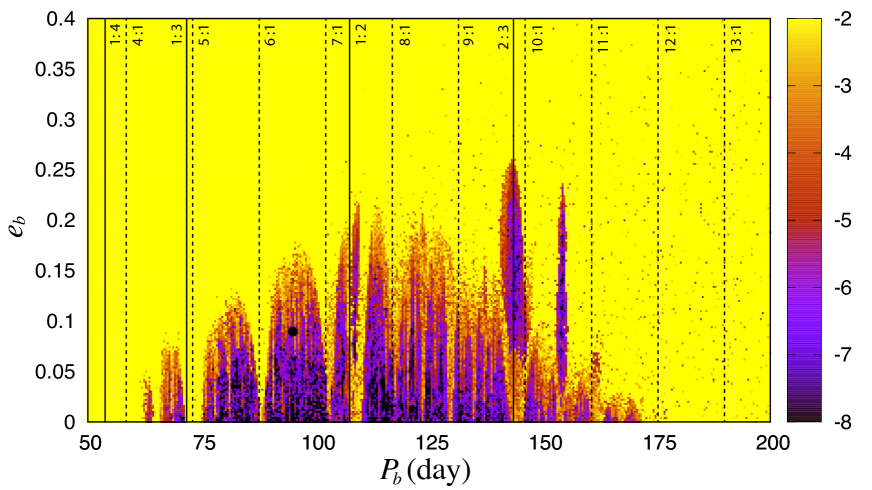Click the x-axis title 'P_b (day)'
The image size is (872, 490).
click(x=425, y=472)
